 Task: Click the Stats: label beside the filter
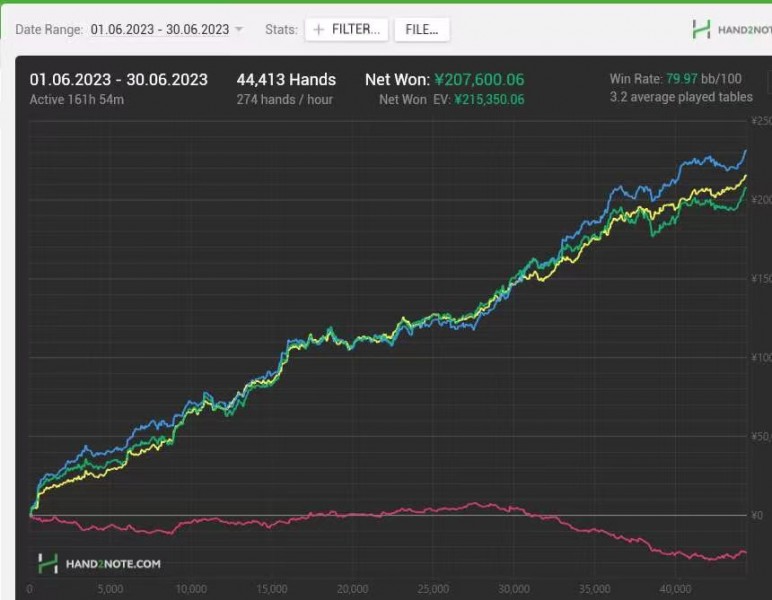coord(281,30)
